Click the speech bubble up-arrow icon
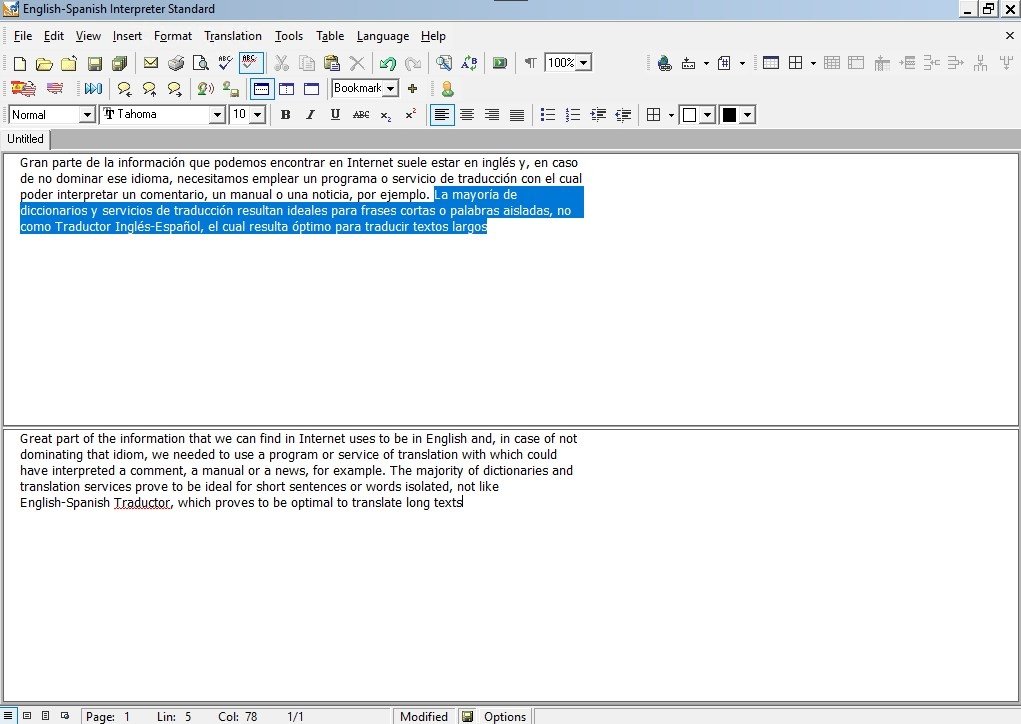 click(149, 89)
